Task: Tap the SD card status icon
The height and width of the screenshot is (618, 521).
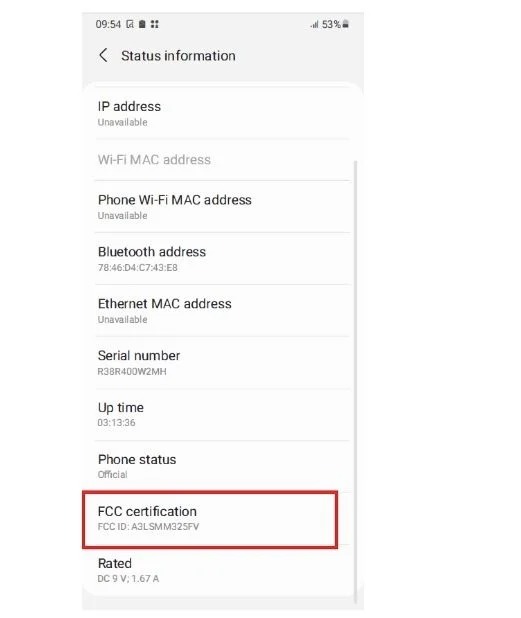Action: tap(142, 24)
